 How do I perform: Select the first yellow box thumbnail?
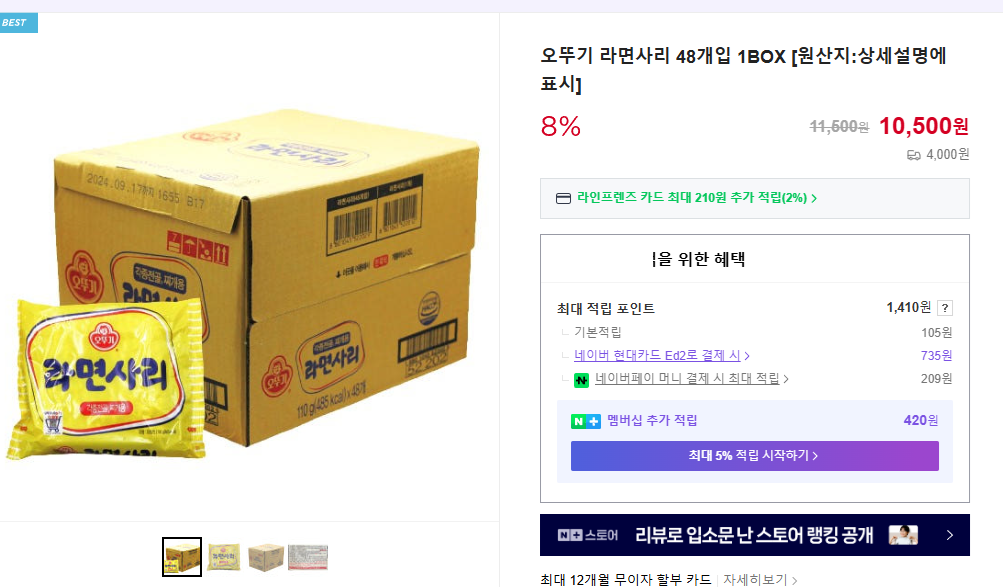pos(182,557)
